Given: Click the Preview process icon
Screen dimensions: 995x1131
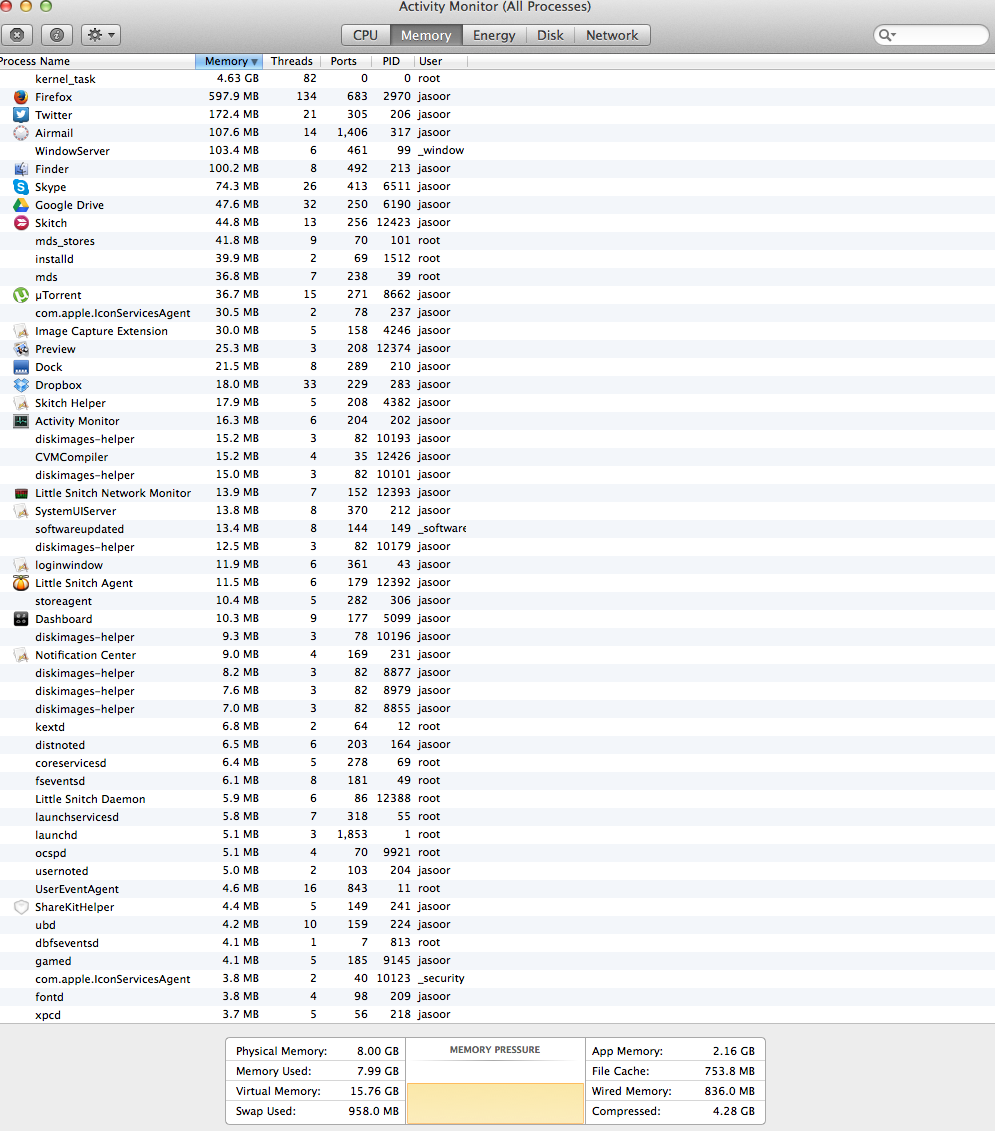Looking at the screenshot, I should tap(21, 349).
